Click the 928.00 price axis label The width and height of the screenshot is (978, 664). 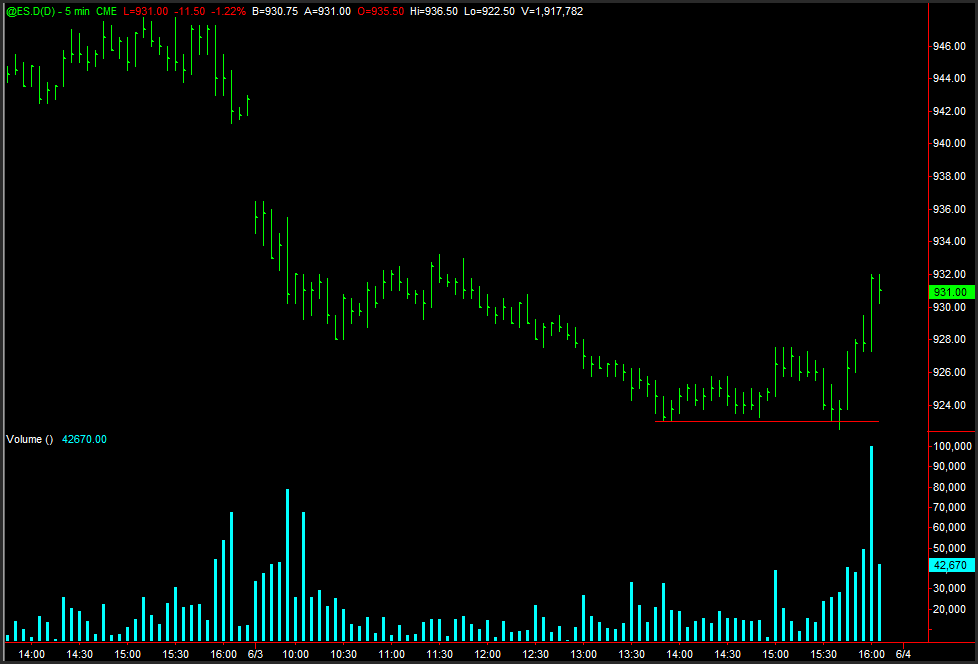click(949, 339)
